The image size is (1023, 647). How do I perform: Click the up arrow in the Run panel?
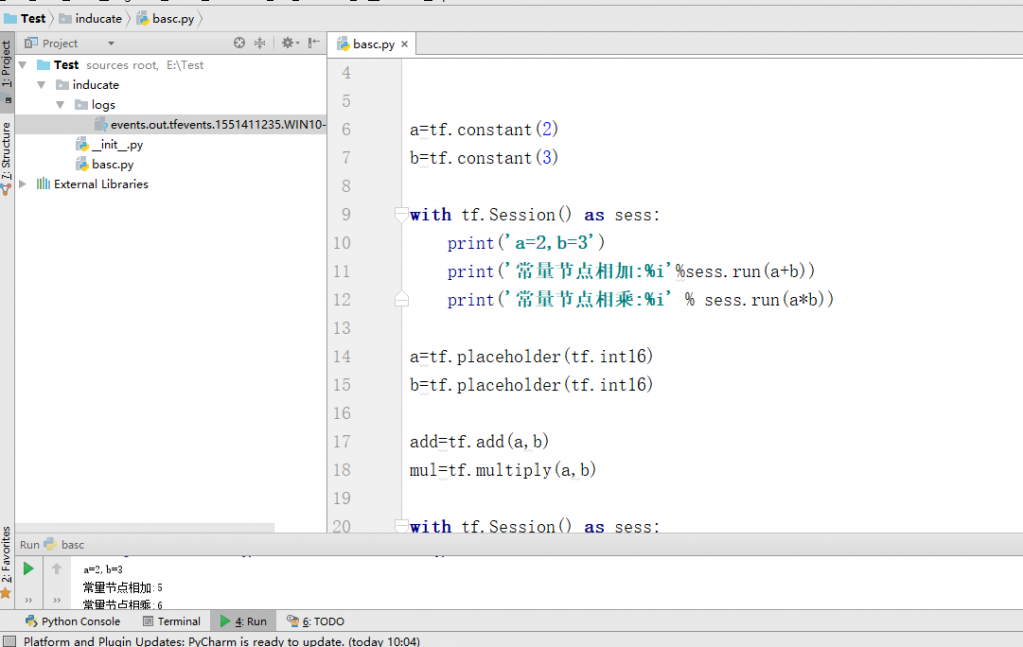coord(57,569)
